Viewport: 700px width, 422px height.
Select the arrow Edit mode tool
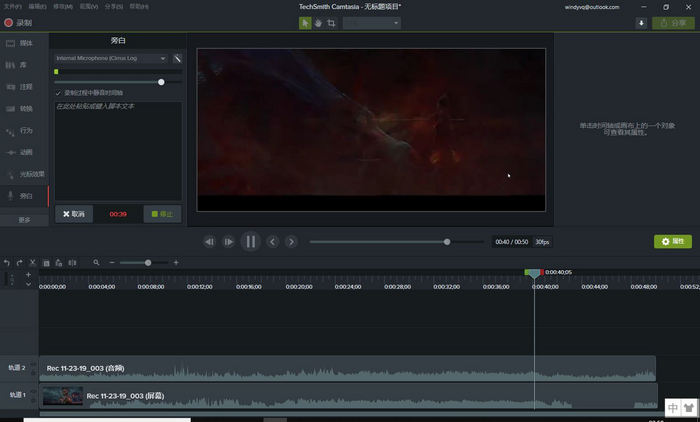coord(305,23)
